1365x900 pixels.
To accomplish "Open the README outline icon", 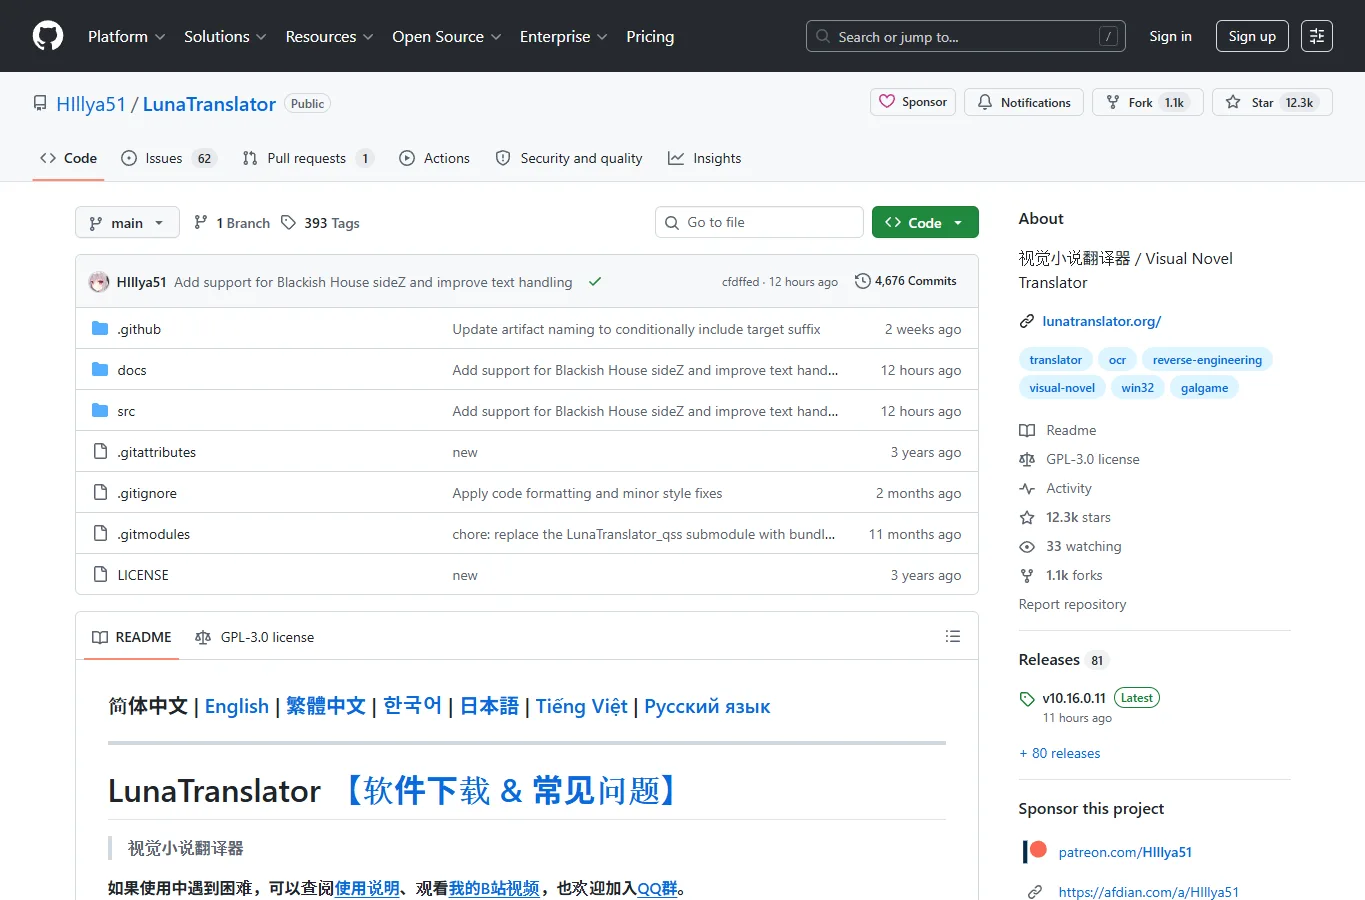I will tap(953, 636).
